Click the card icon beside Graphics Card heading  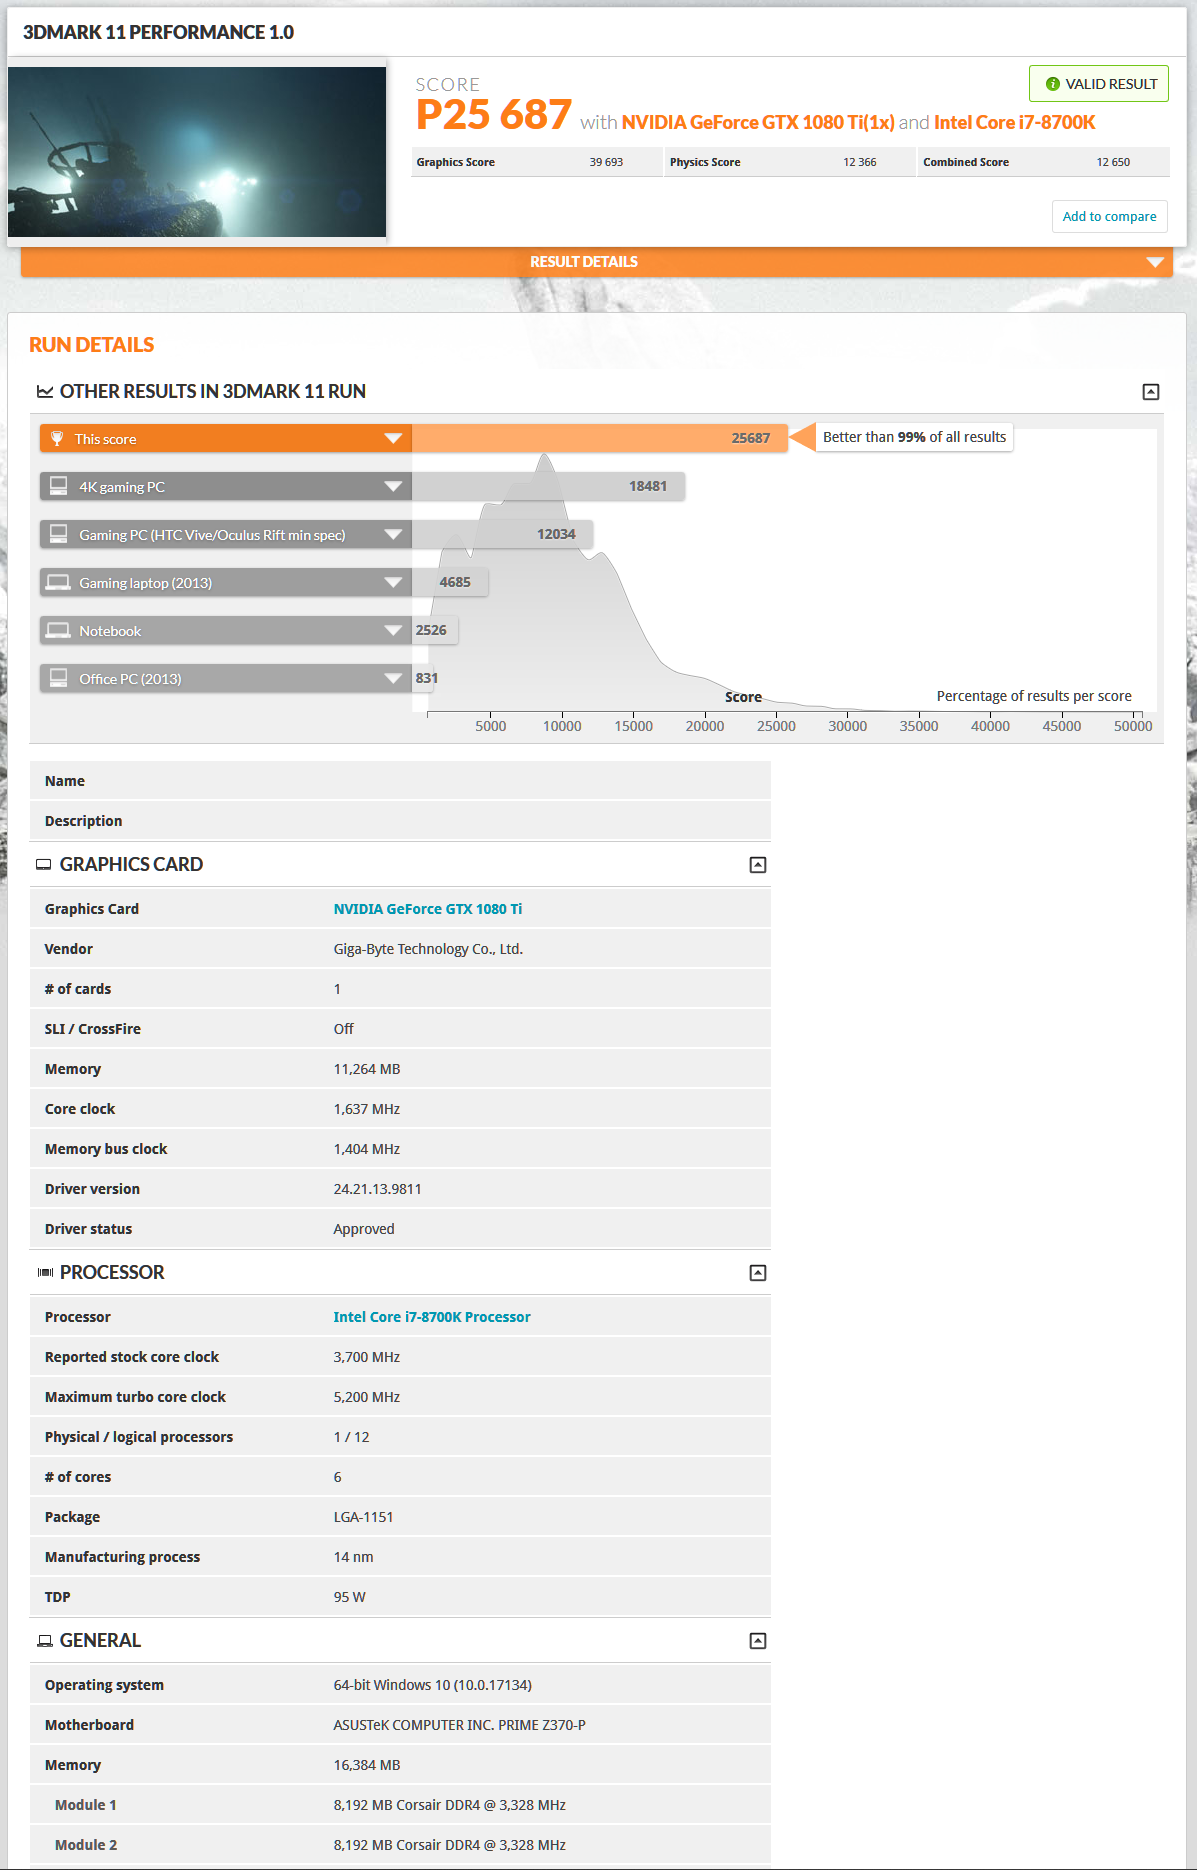44,864
